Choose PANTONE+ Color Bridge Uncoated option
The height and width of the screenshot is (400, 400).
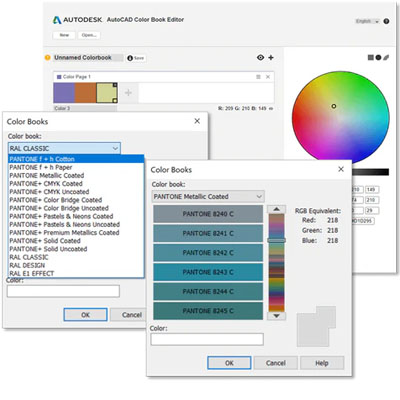tap(76, 208)
